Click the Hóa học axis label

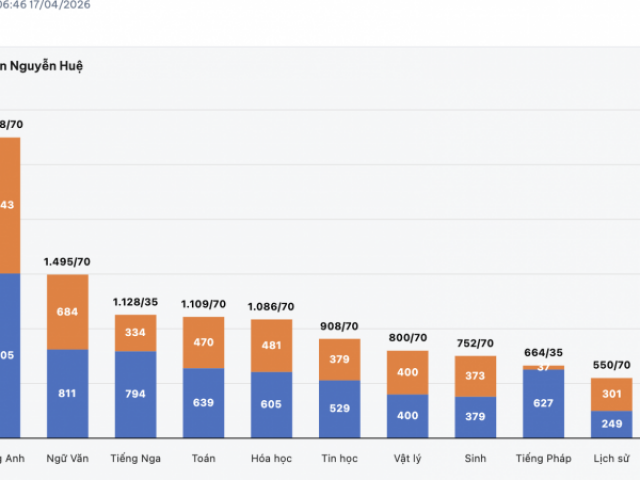click(x=271, y=458)
